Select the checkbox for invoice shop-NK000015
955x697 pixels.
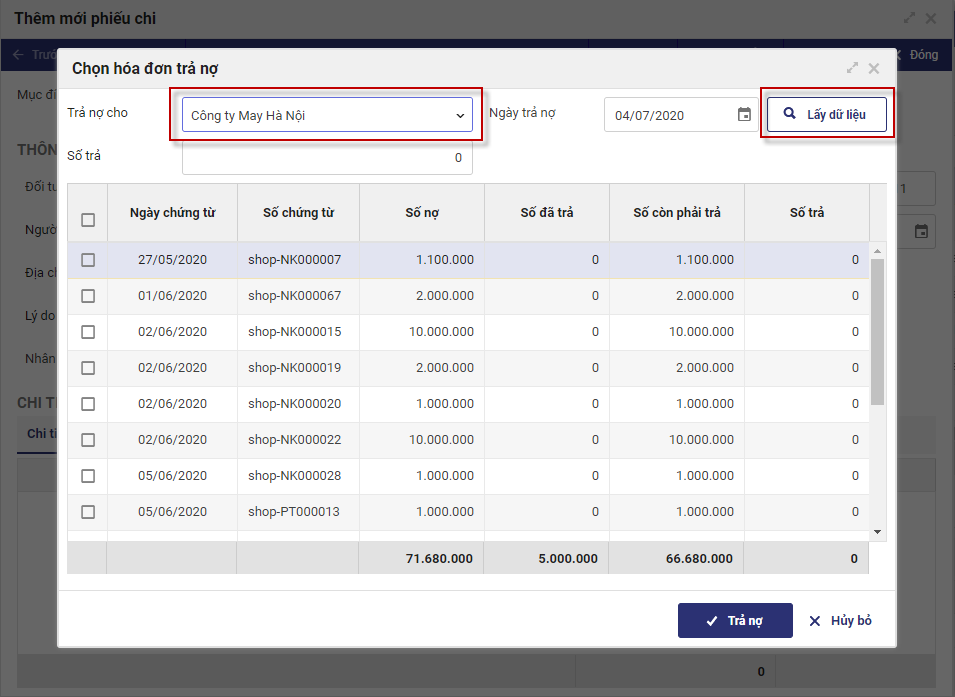(x=88, y=332)
